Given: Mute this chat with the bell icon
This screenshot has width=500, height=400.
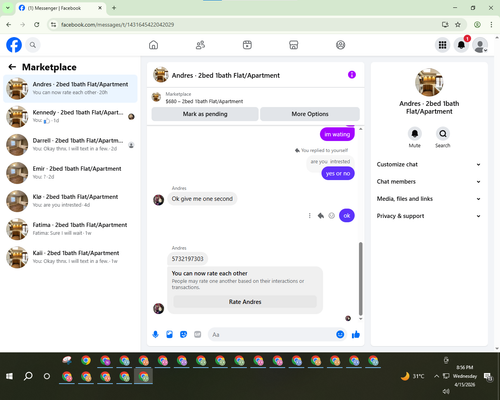Looking at the screenshot, I should coord(414,134).
